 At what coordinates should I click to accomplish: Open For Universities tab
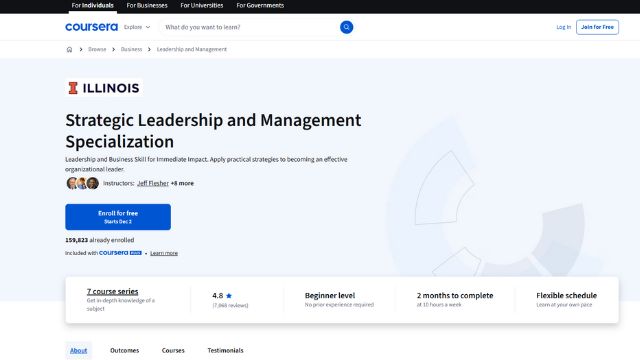coord(202,6)
